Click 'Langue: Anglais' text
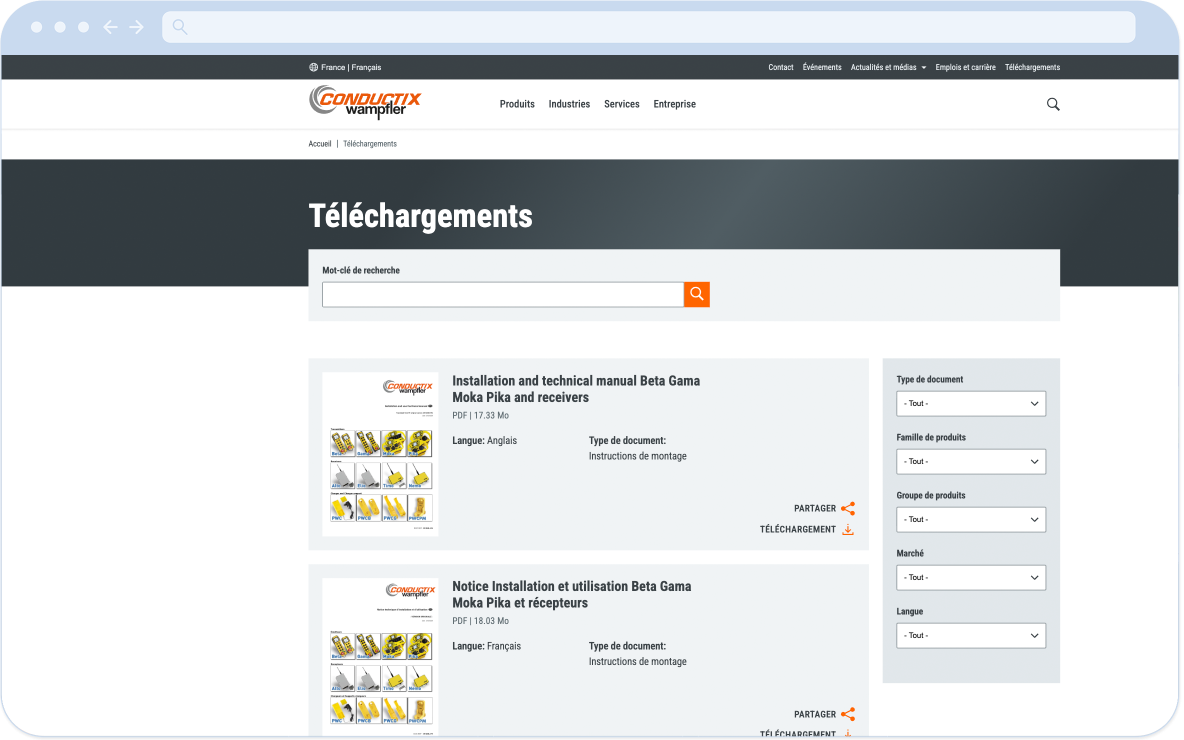 pyautogui.click(x=485, y=440)
